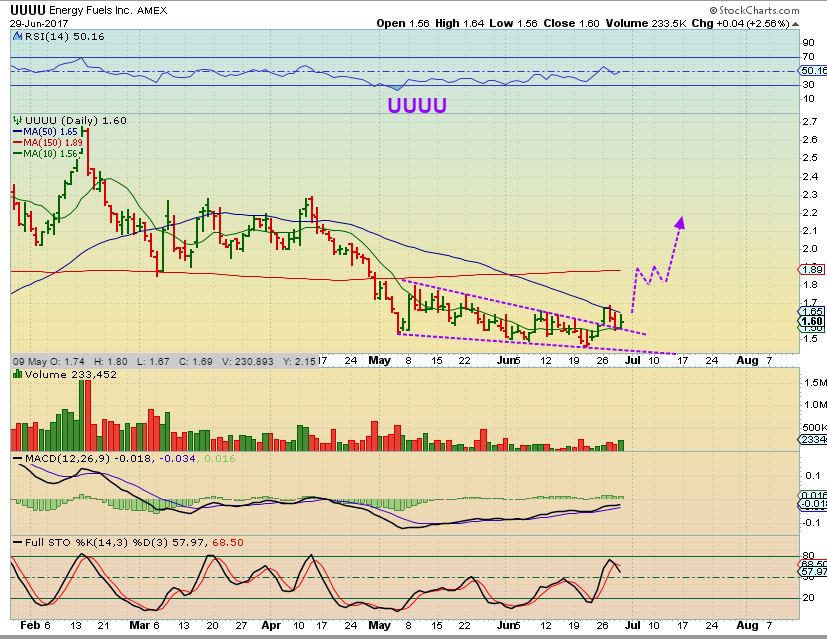Image resolution: width=827 pixels, height=639 pixels.
Task: Click the Apr label on bottom date axis
Action: [271, 626]
